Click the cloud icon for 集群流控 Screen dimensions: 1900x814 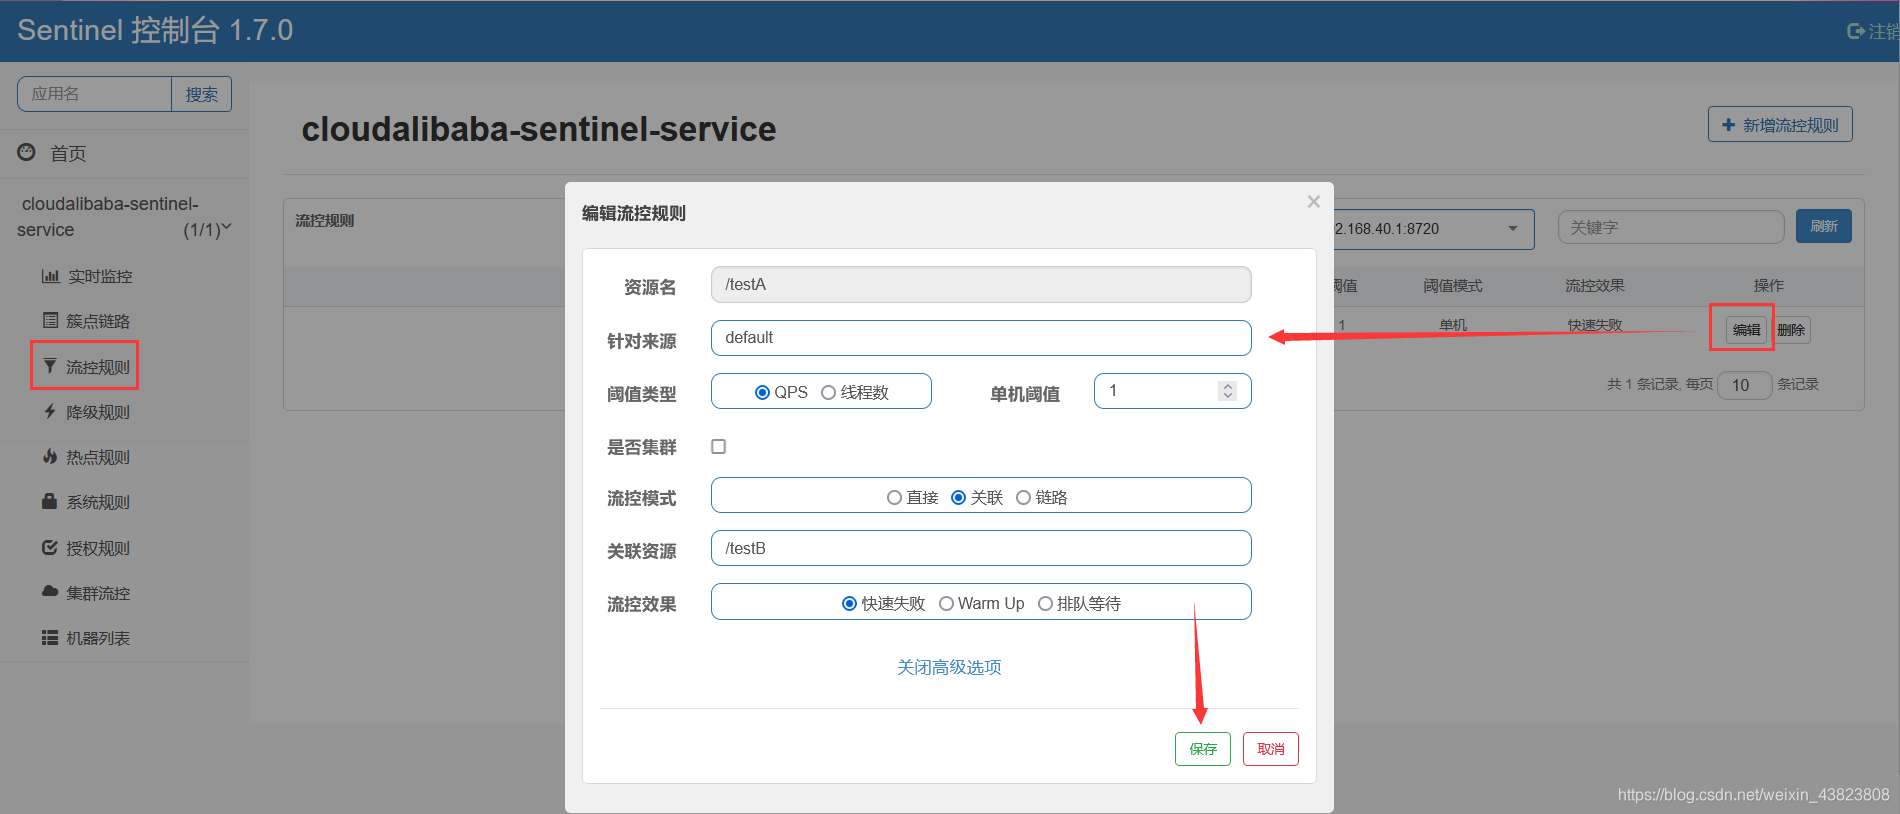[50, 592]
